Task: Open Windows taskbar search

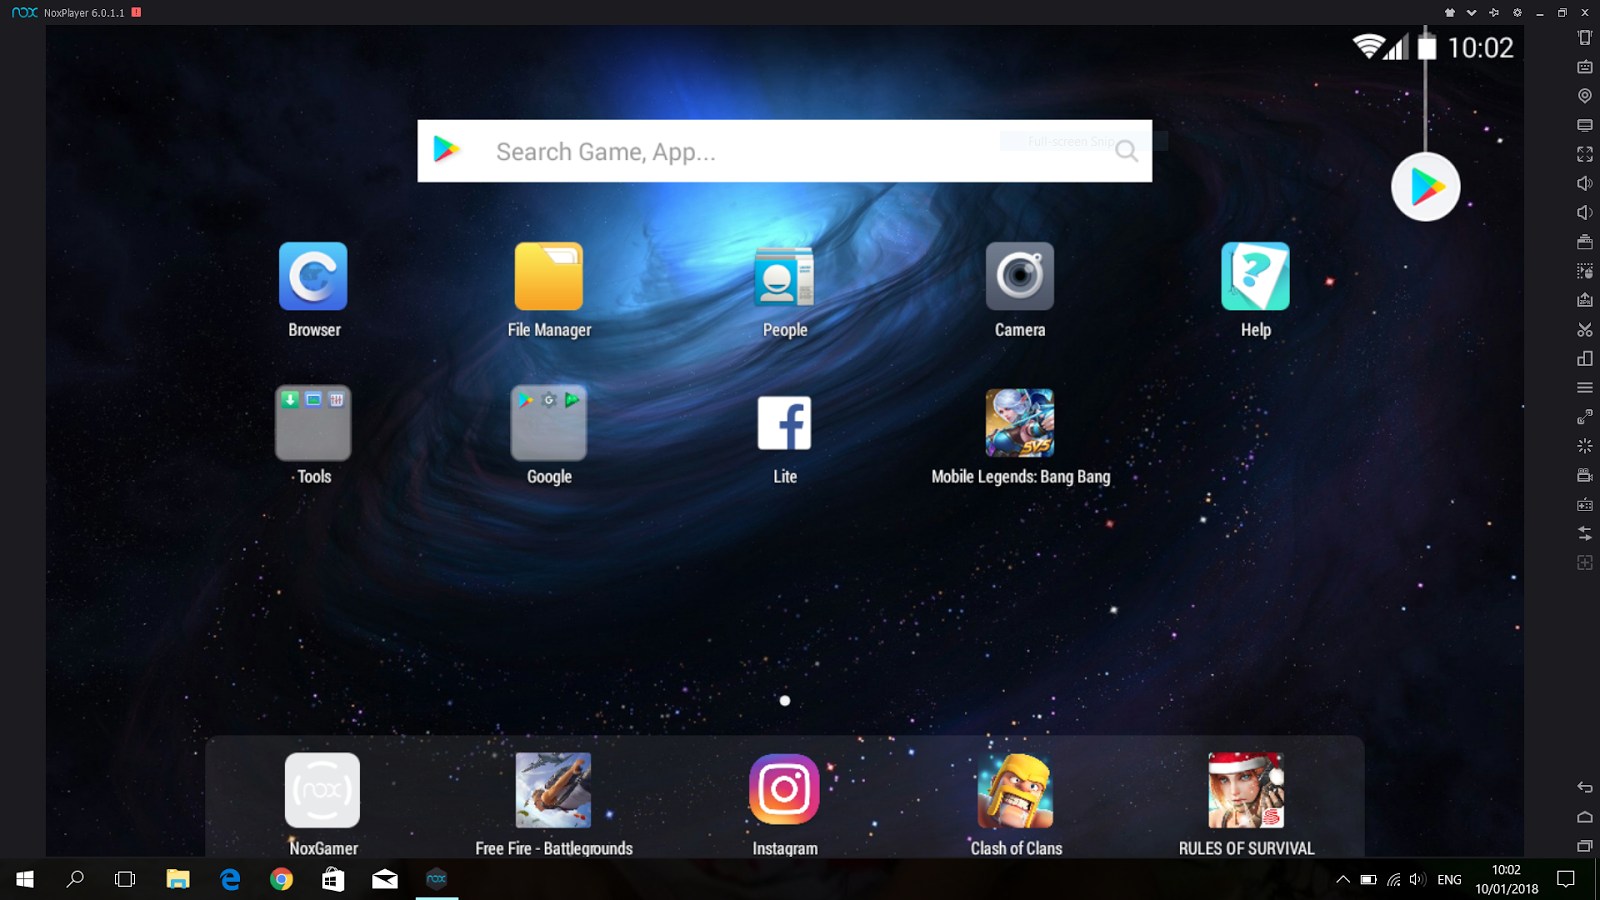Action: click(x=75, y=879)
